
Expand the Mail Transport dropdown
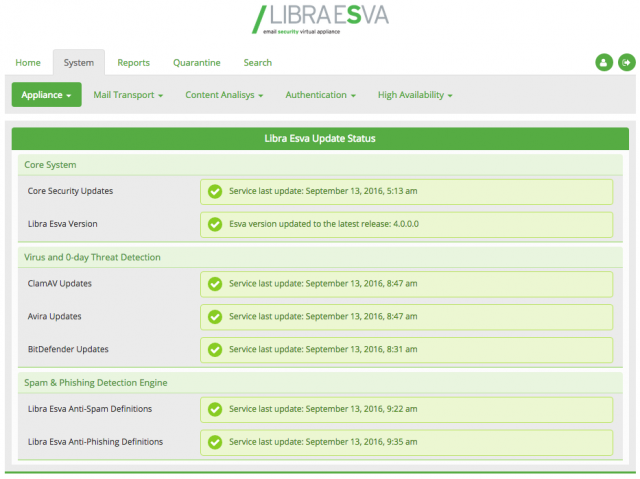click(x=128, y=95)
